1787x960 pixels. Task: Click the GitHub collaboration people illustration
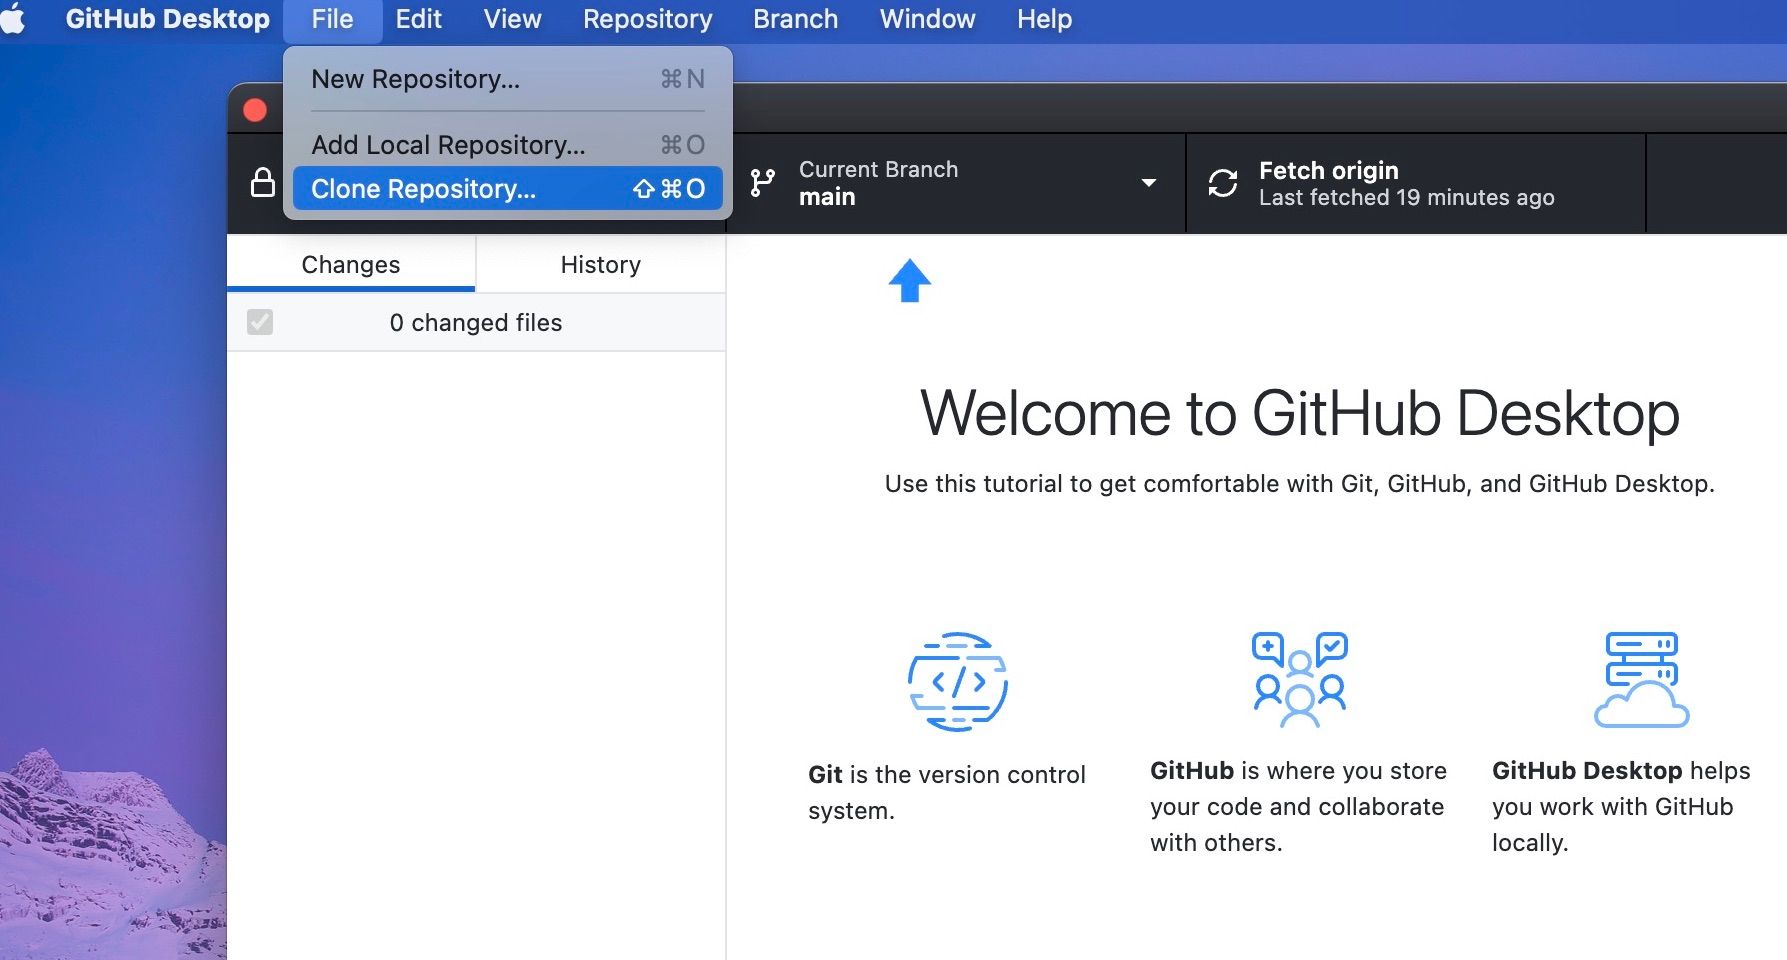tap(1299, 679)
